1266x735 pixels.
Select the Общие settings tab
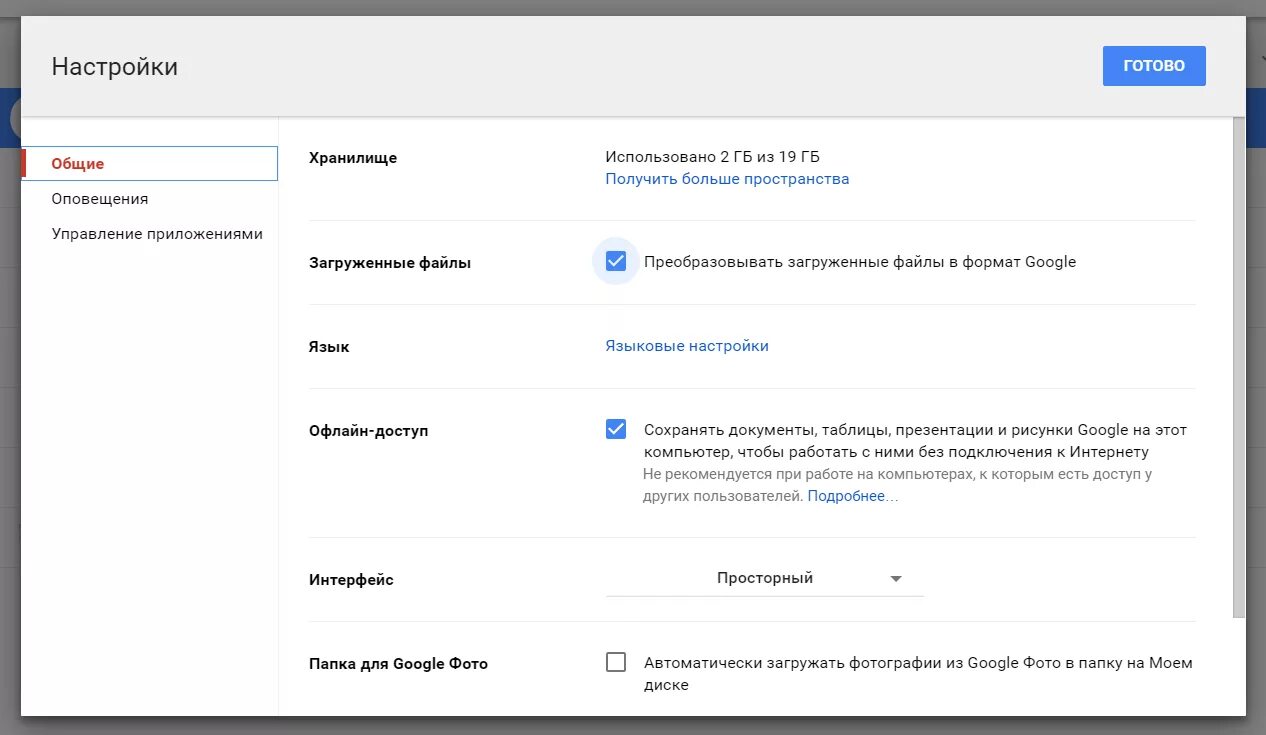pos(78,164)
